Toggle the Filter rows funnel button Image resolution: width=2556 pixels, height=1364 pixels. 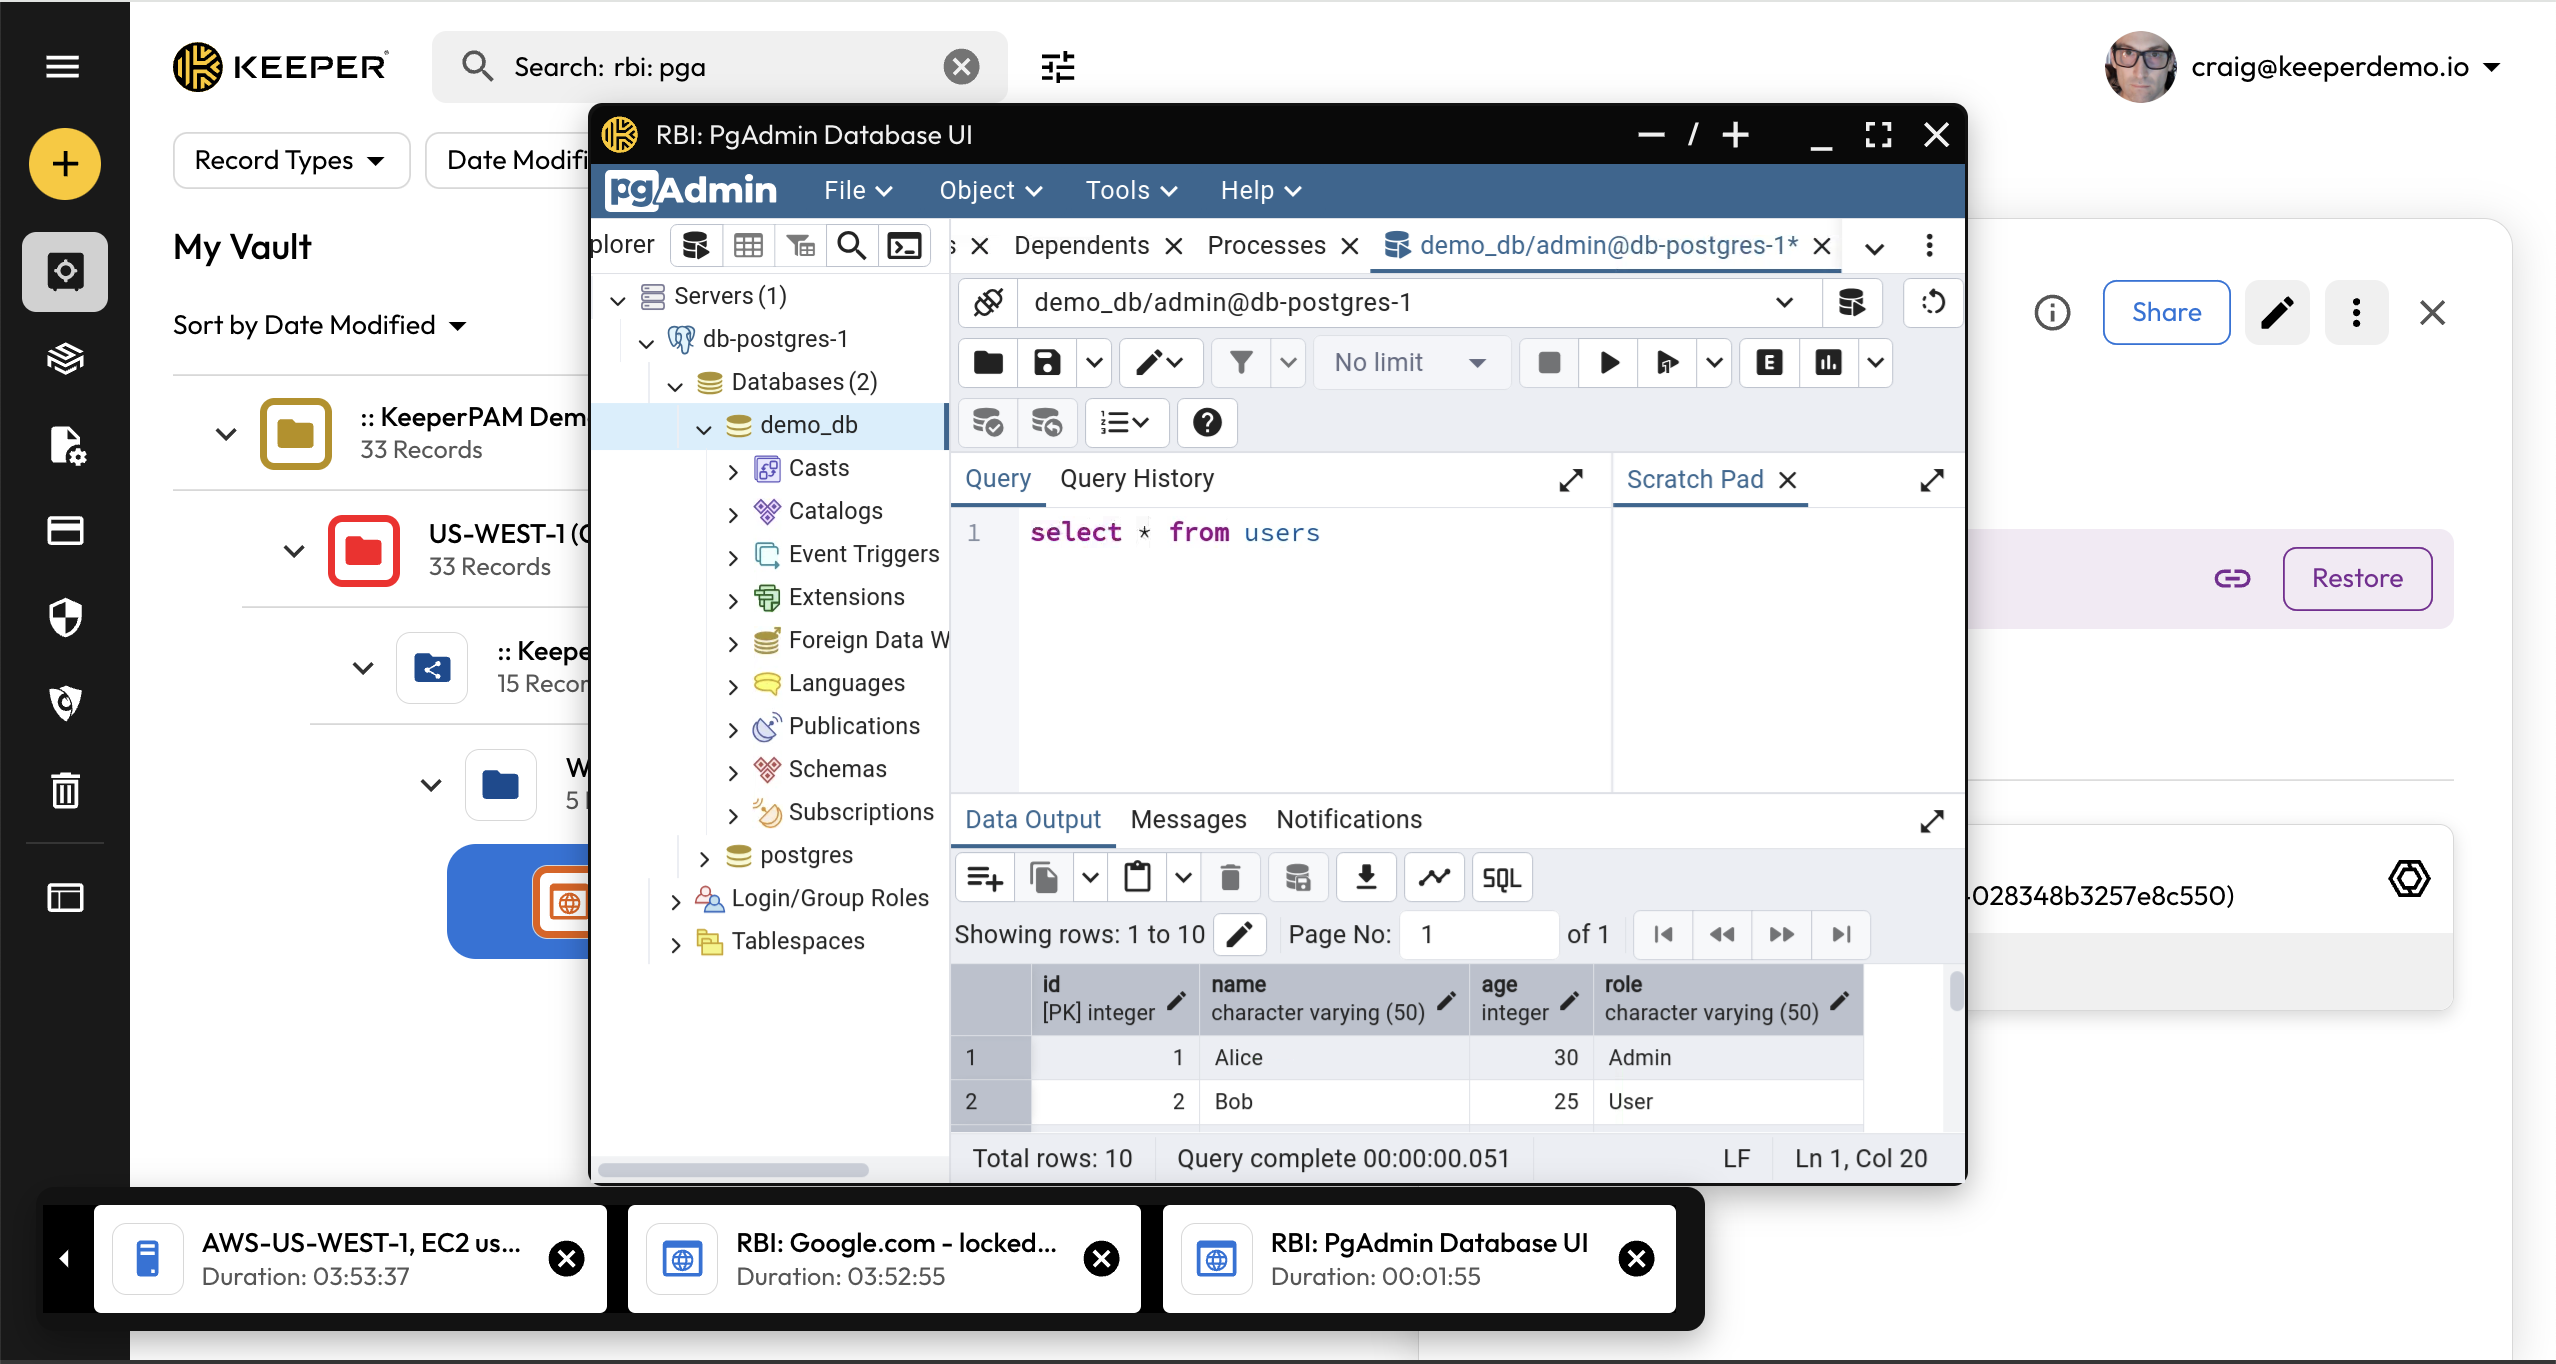[1241, 363]
